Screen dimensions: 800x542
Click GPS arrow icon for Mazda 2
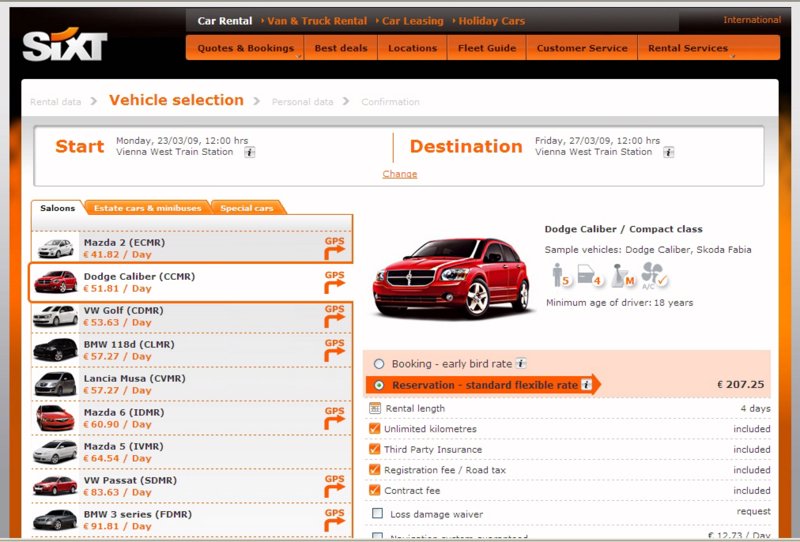(335, 248)
